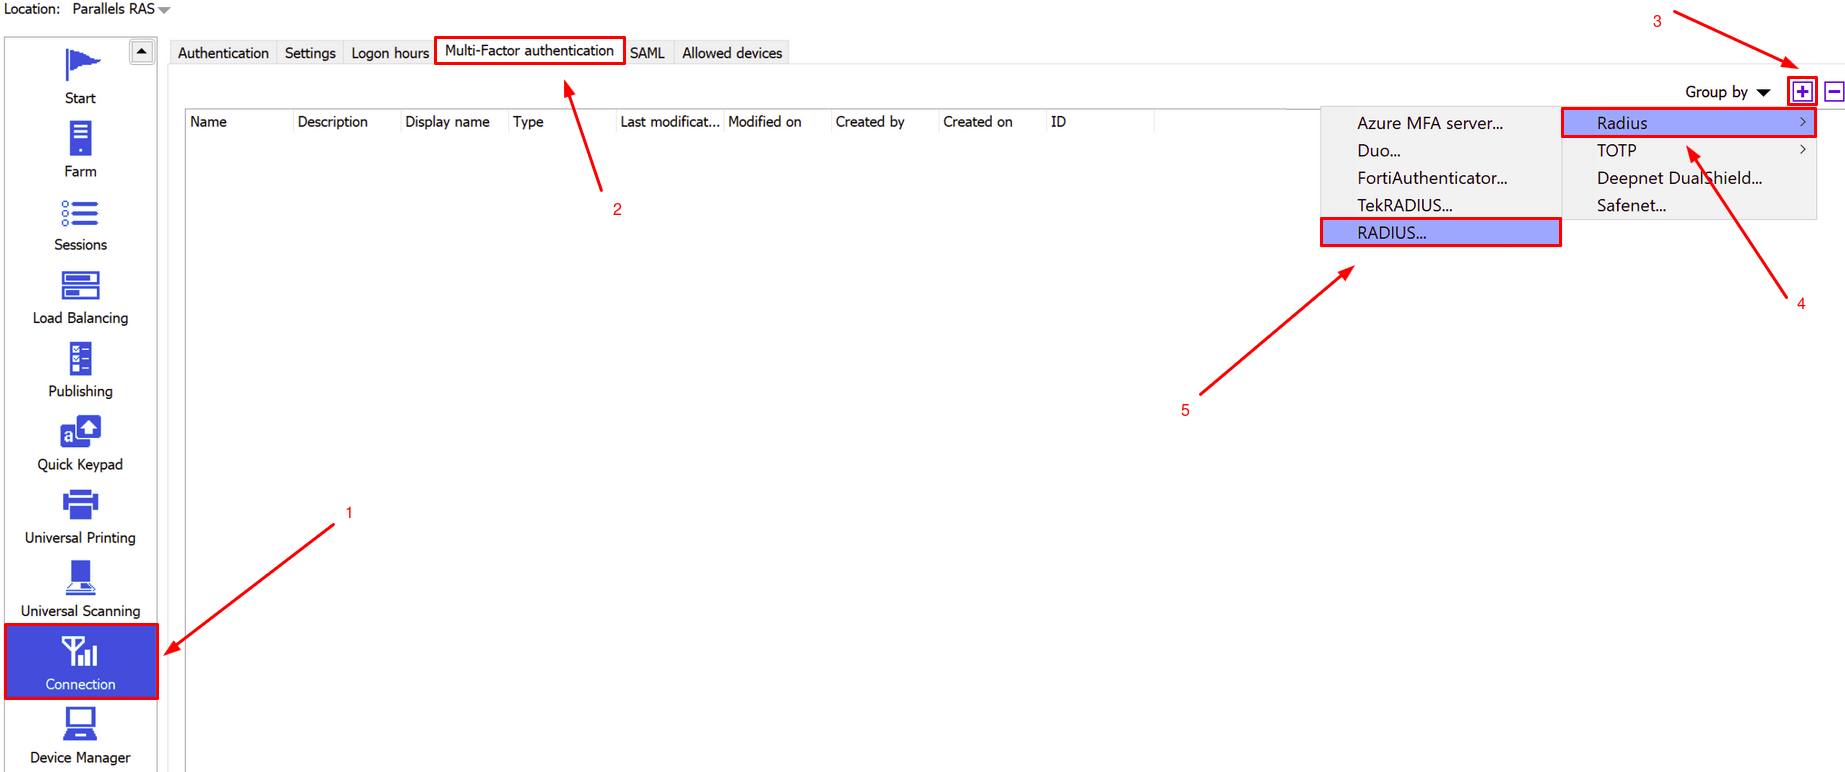1845x772 pixels.
Task: Choose Duo... menu entry
Action: tap(1440, 151)
